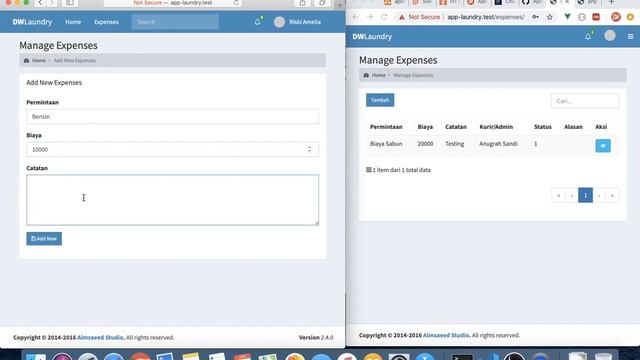Viewport: 640px width, 360px height.
Task: Open a new tab in Chrome
Action: pos(611,2)
